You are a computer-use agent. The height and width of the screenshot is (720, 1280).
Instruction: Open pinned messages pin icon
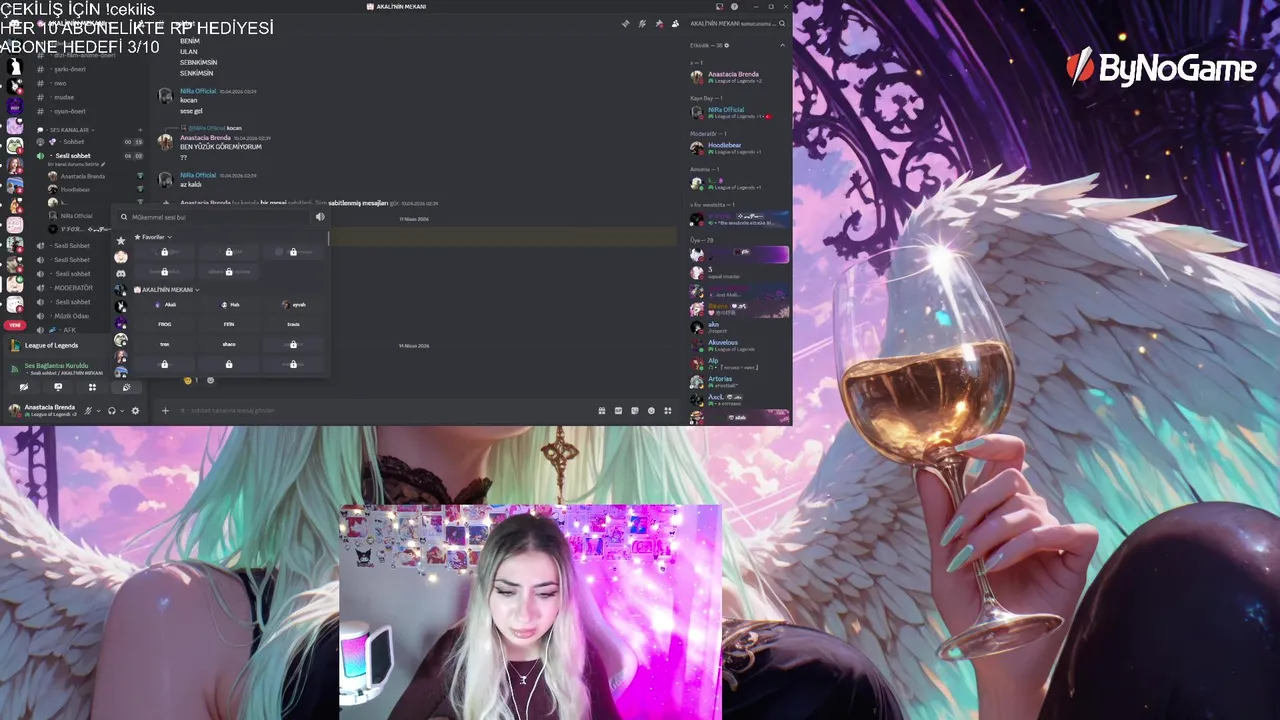659,23
